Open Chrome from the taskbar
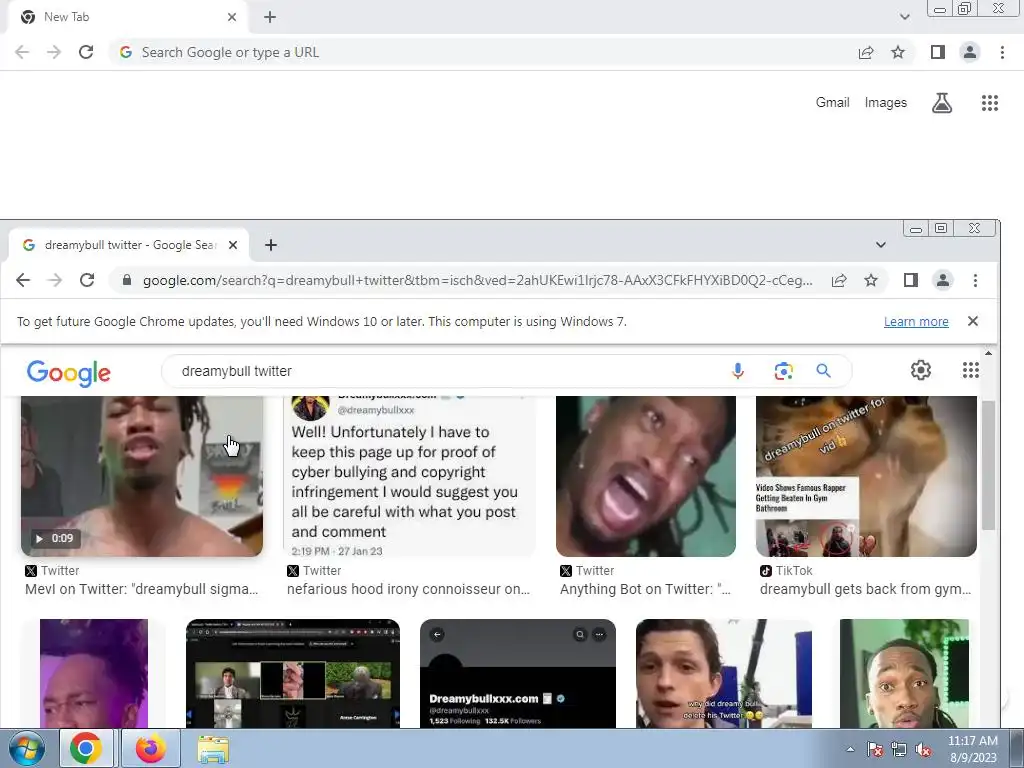1024x768 pixels. pyautogui.click(x=86, y=748)
